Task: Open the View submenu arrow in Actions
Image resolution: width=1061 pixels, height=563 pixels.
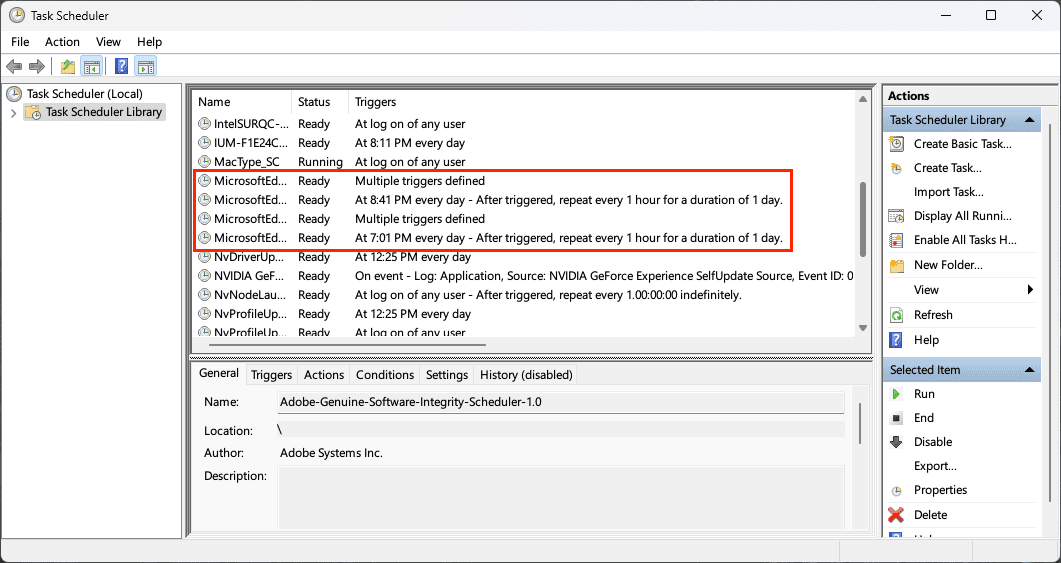Action: click(x=1030, y=290)
